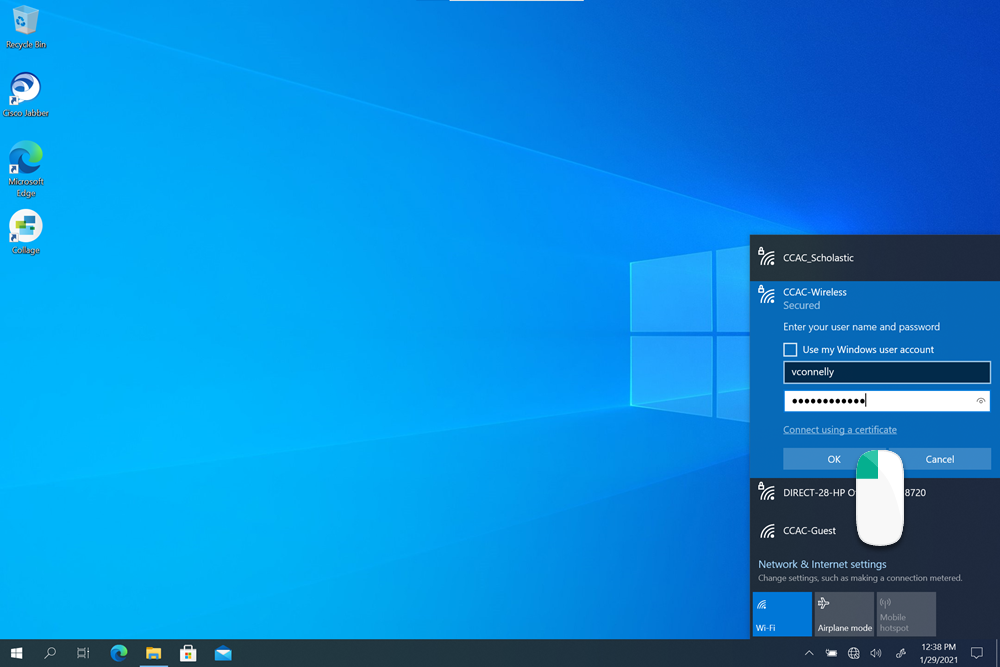Screen dimensions: 1000x667
Task: Click the Windows Ink pen tray icon
Action: pyautogui.click(x=901, y=653)
